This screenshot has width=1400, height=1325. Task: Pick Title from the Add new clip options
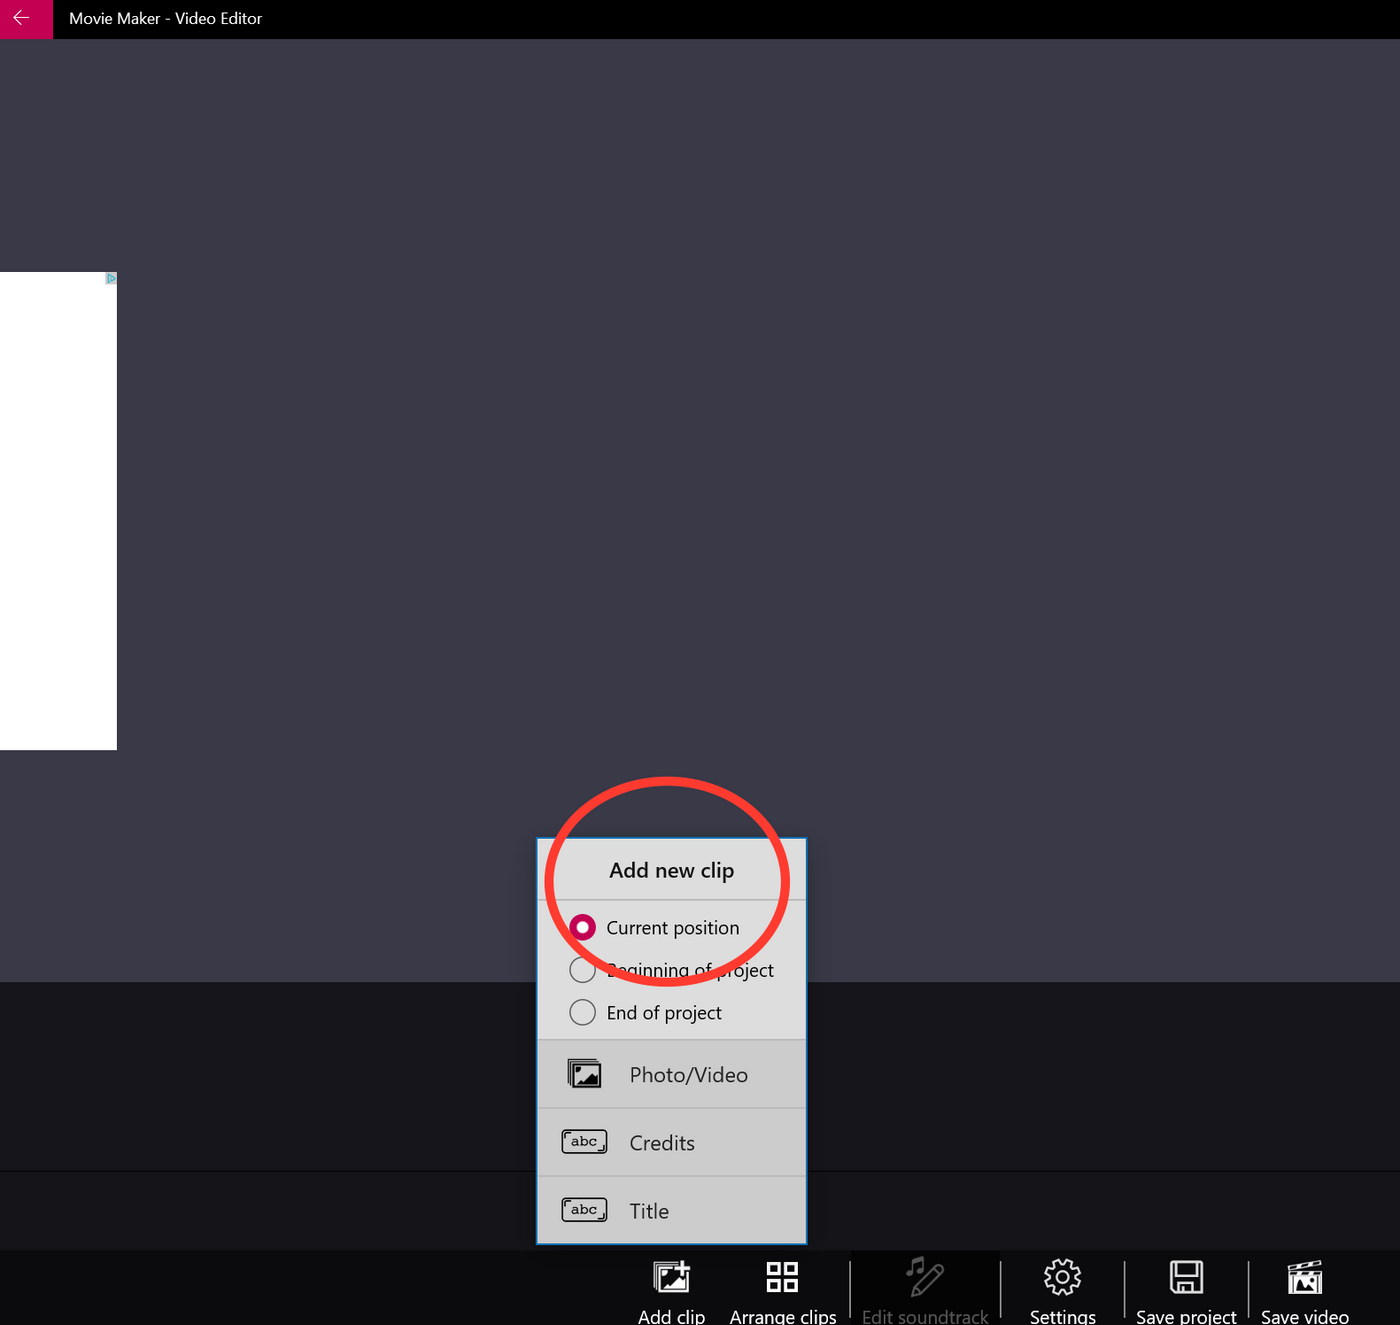point(649,1210)
